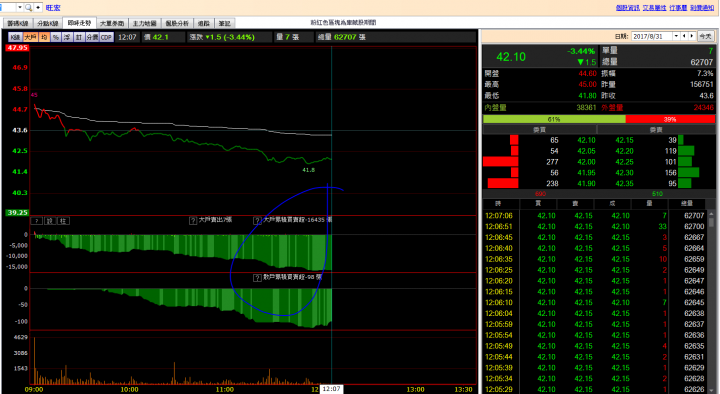Click the bid price 42.00 with volume 277

(586, 162)
